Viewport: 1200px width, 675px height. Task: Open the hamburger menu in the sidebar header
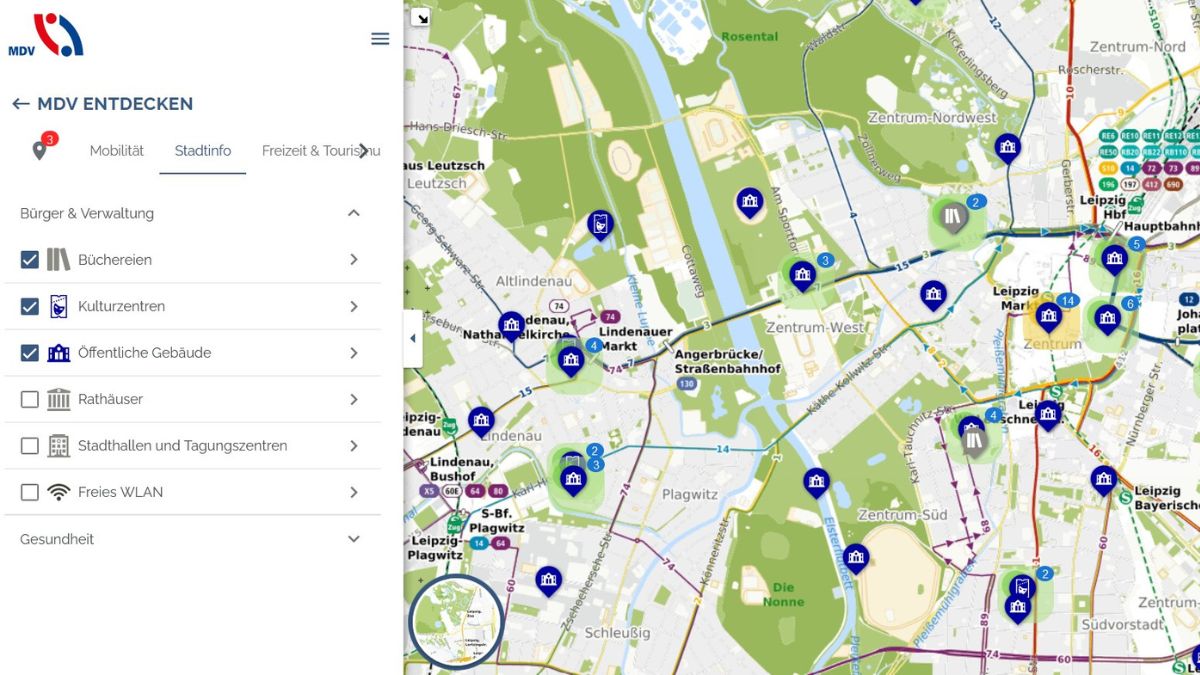pyautogui.click(x=380, y=39)
